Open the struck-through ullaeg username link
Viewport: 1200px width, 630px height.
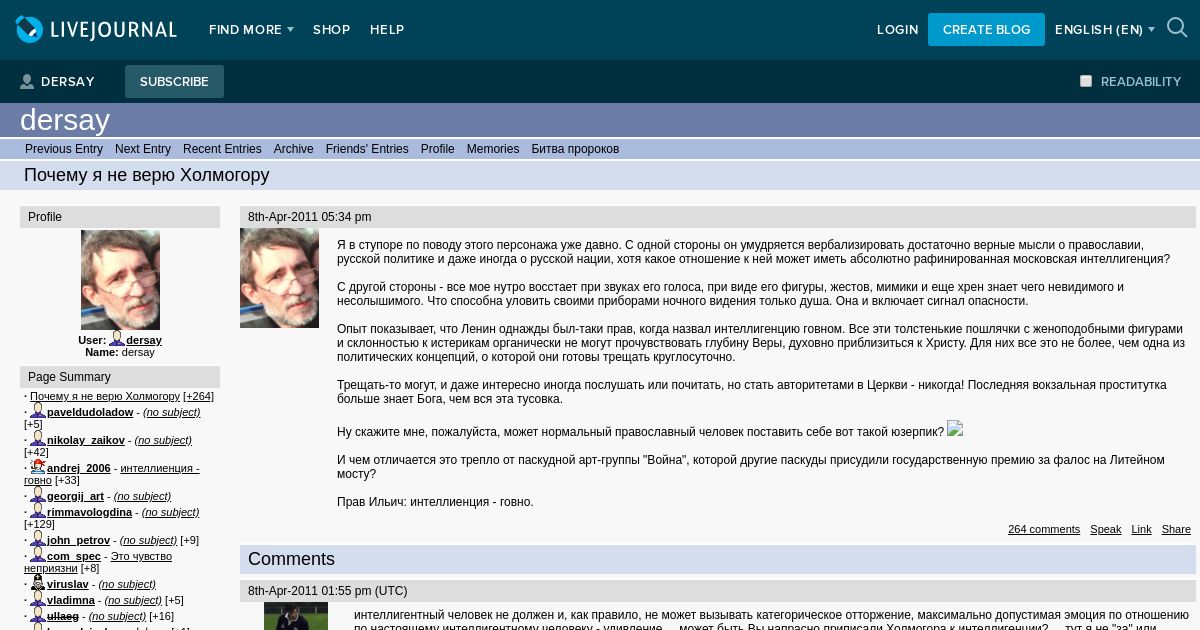point(63,616)
